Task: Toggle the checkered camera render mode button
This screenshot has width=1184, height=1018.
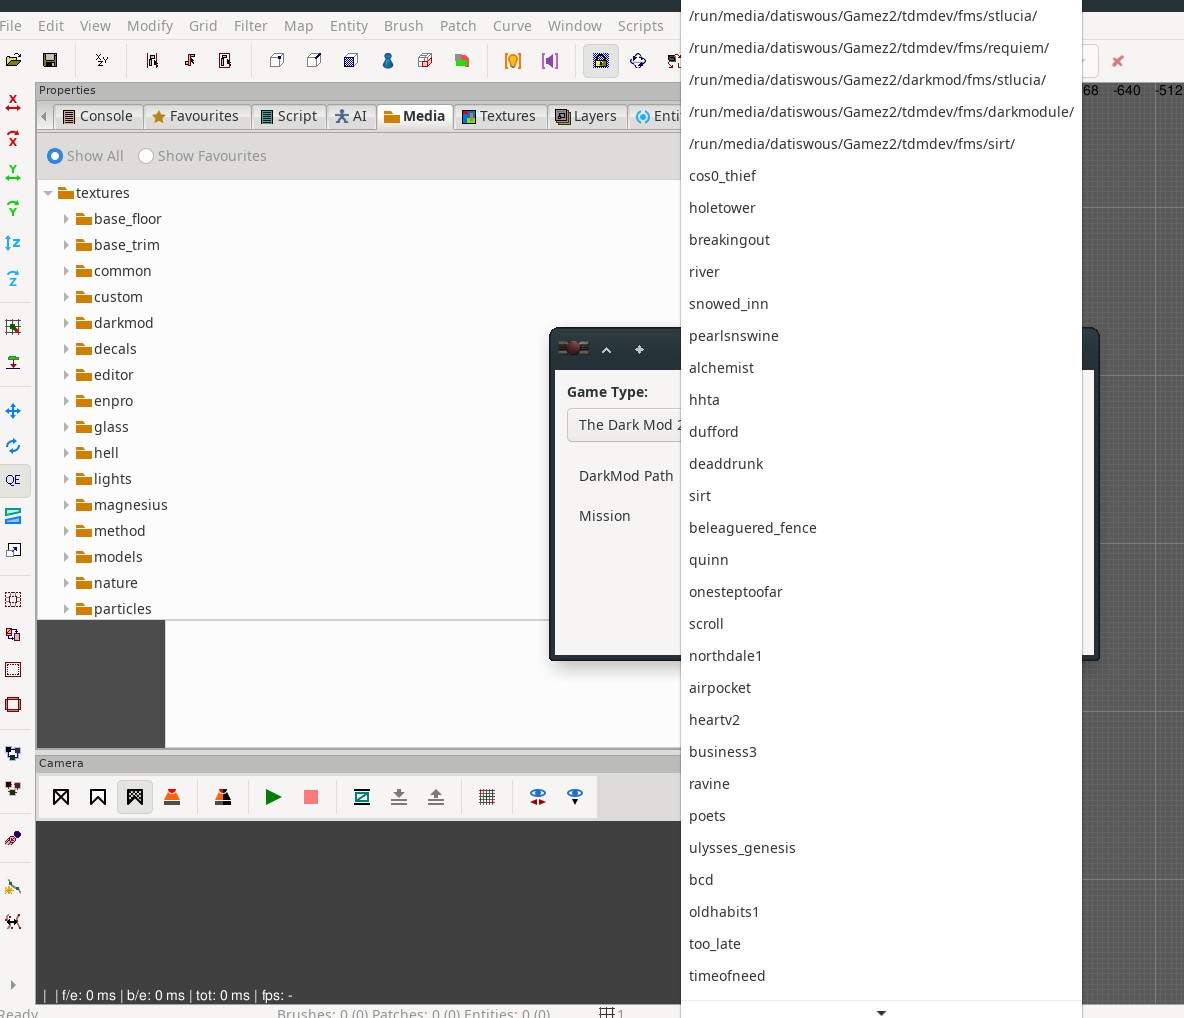Action: [135, 797]
